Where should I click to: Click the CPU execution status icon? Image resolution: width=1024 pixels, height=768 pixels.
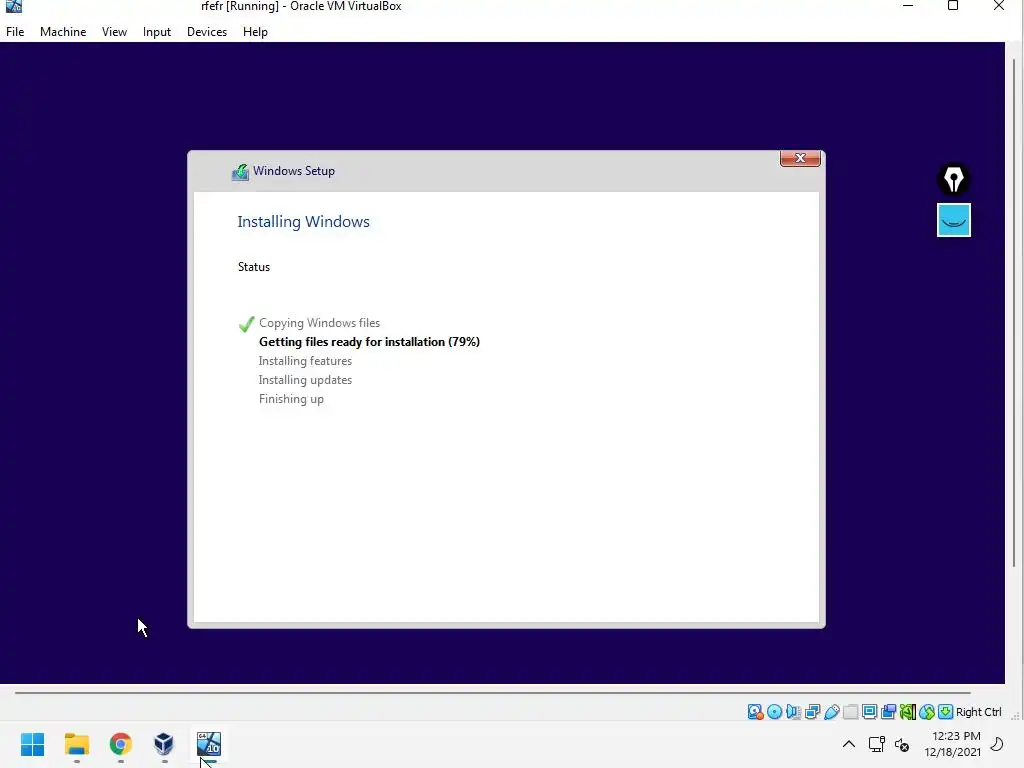click(908, 712)
